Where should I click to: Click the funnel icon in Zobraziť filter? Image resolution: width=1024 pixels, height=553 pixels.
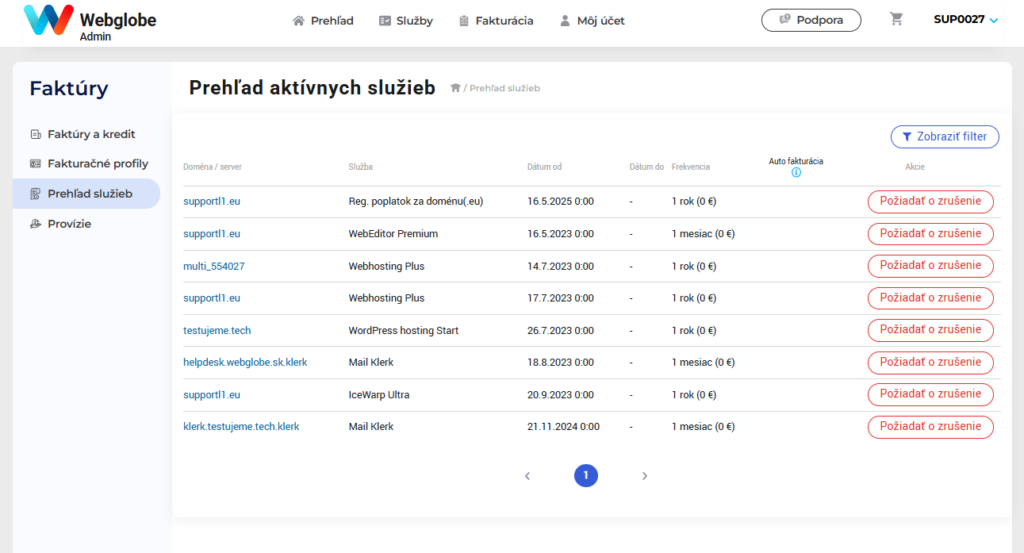click(906, 137)
